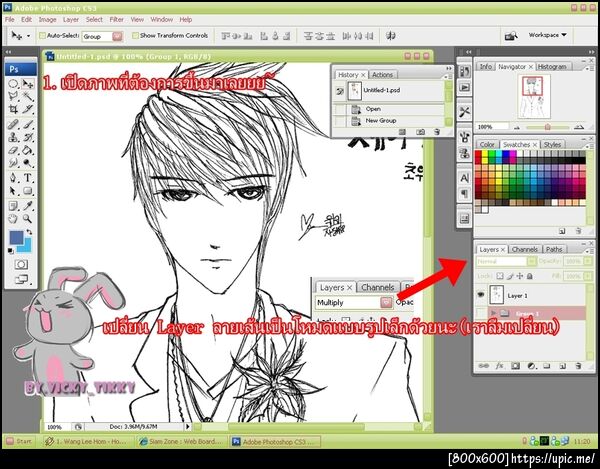The image size is (600, 469).
Task: Open the Window menu
Action: 161,19
